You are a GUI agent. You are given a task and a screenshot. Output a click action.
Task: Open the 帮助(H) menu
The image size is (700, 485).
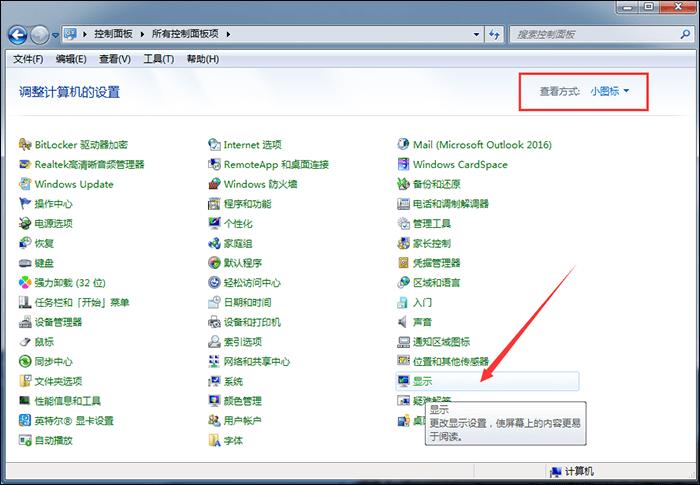coord(203,59)
